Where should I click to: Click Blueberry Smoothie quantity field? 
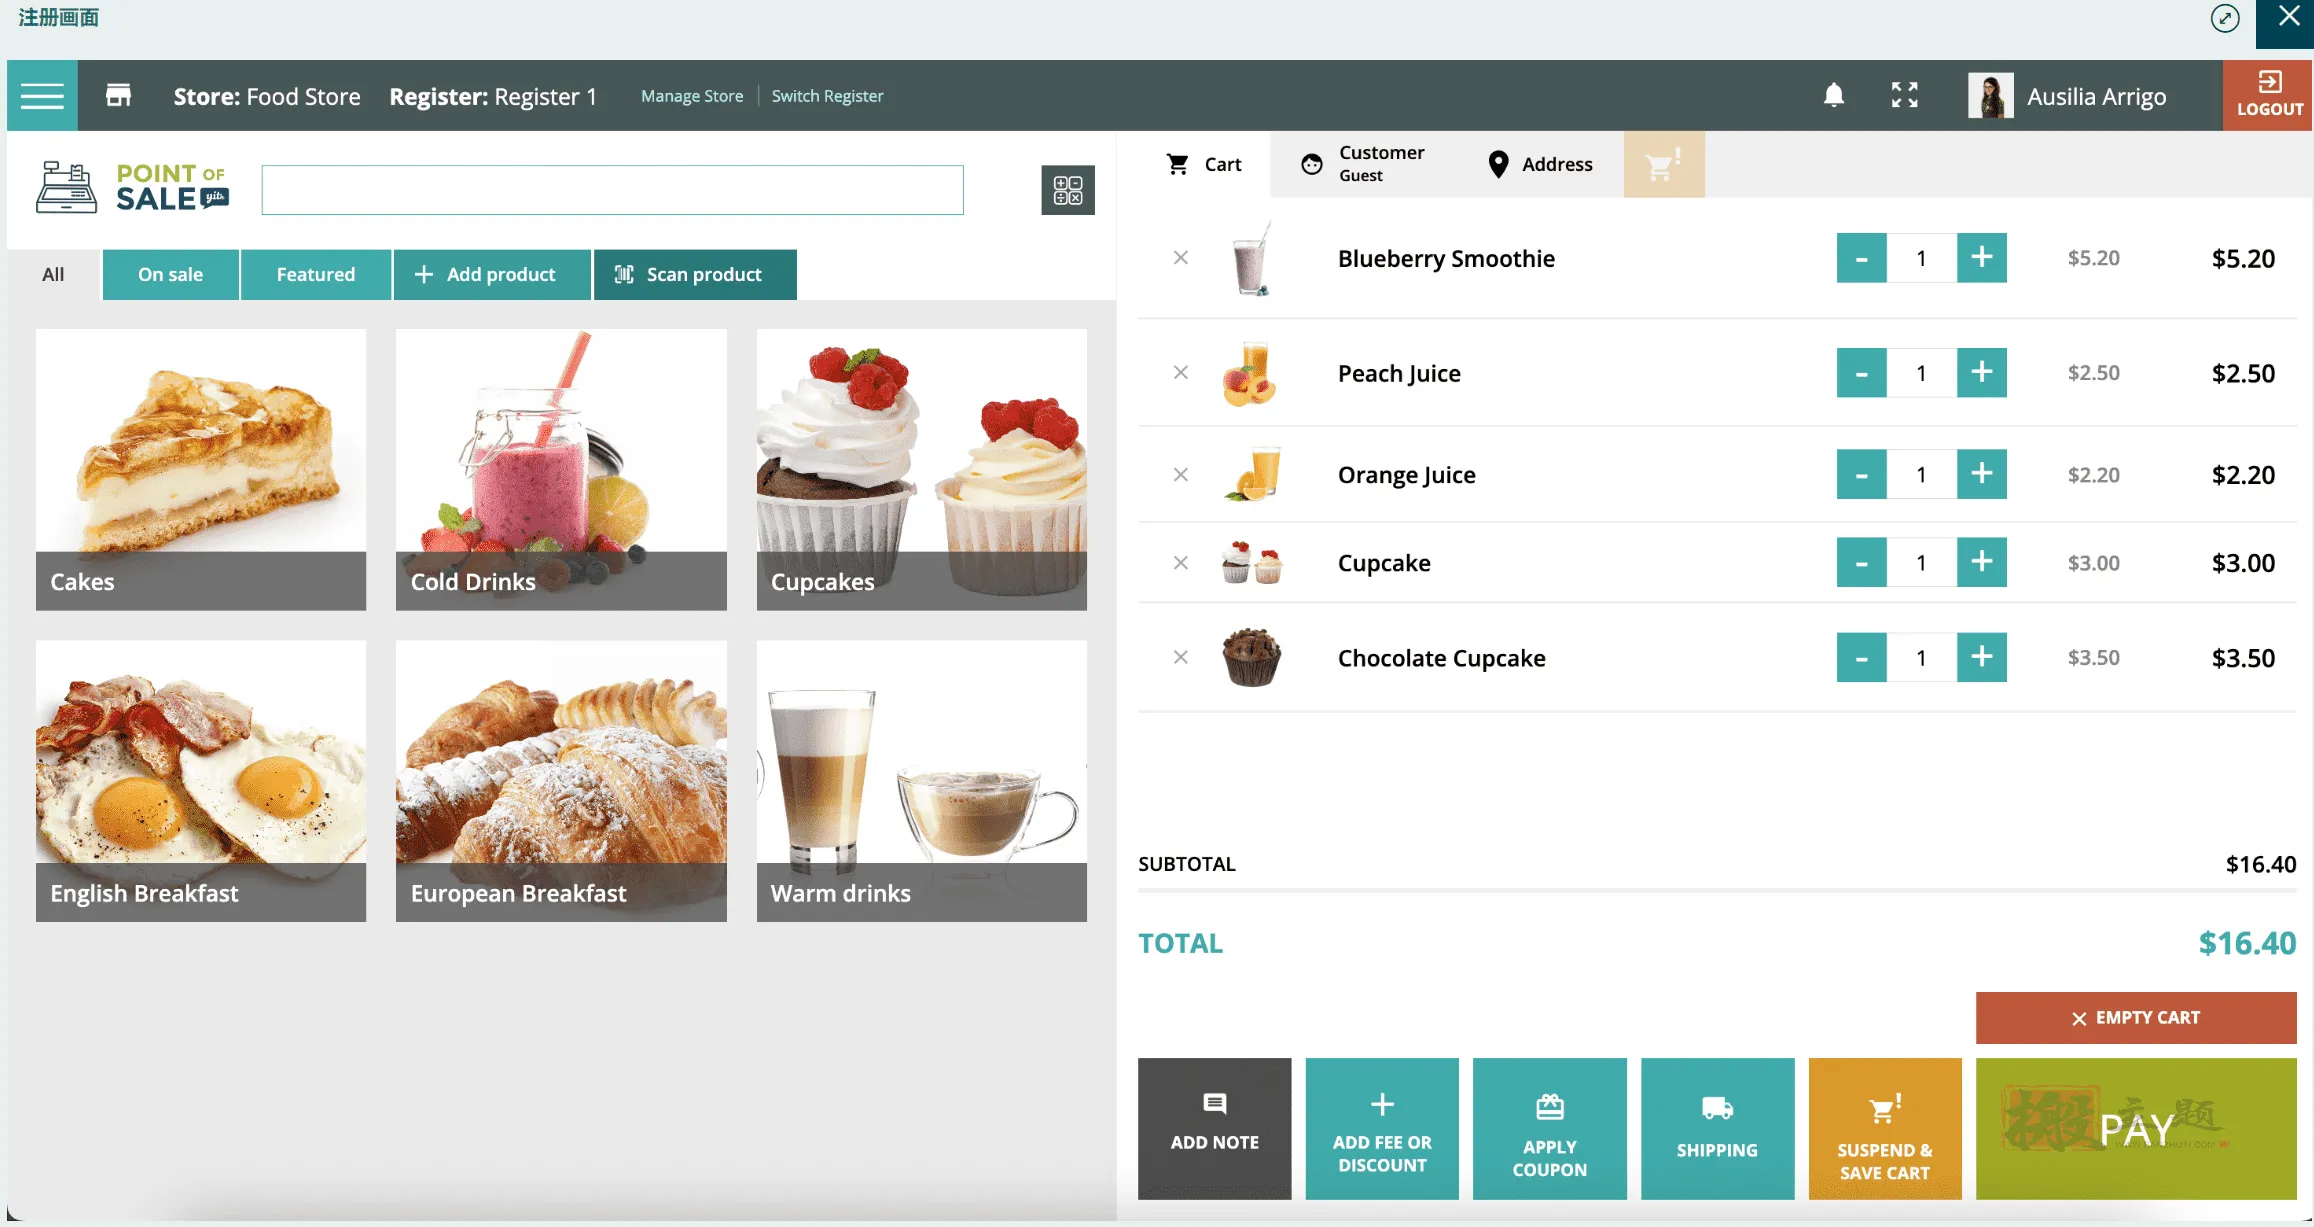[1921, 258]
